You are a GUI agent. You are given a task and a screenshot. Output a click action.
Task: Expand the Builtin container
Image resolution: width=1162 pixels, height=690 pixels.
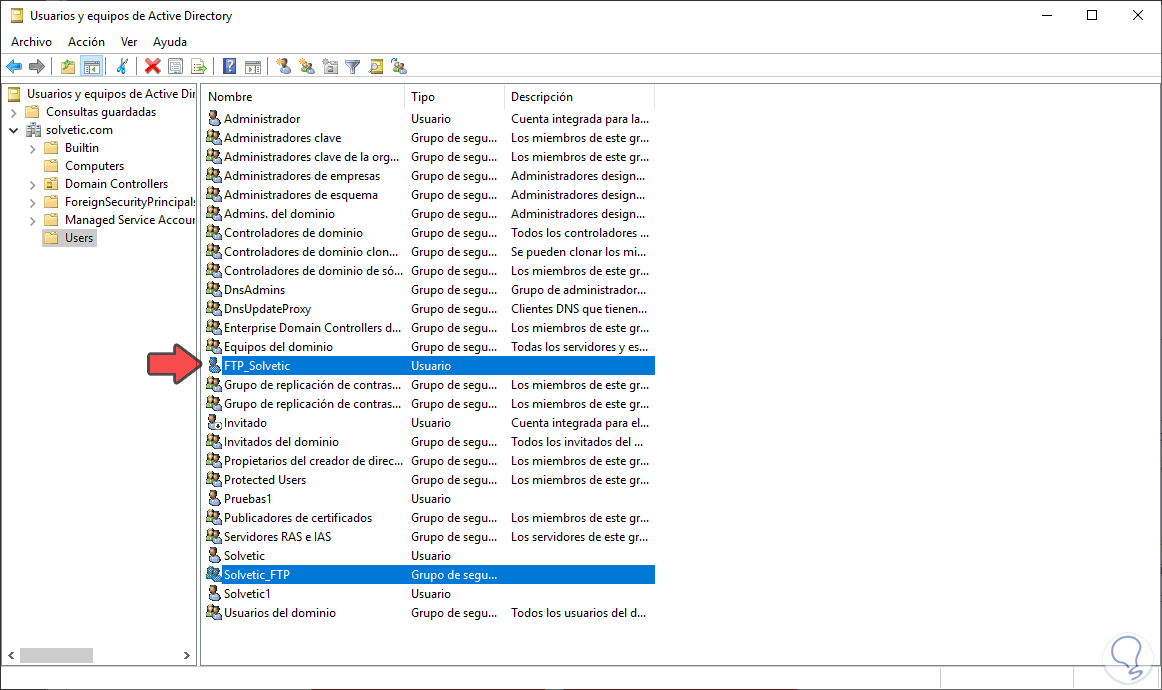click(x=33, y=148)
